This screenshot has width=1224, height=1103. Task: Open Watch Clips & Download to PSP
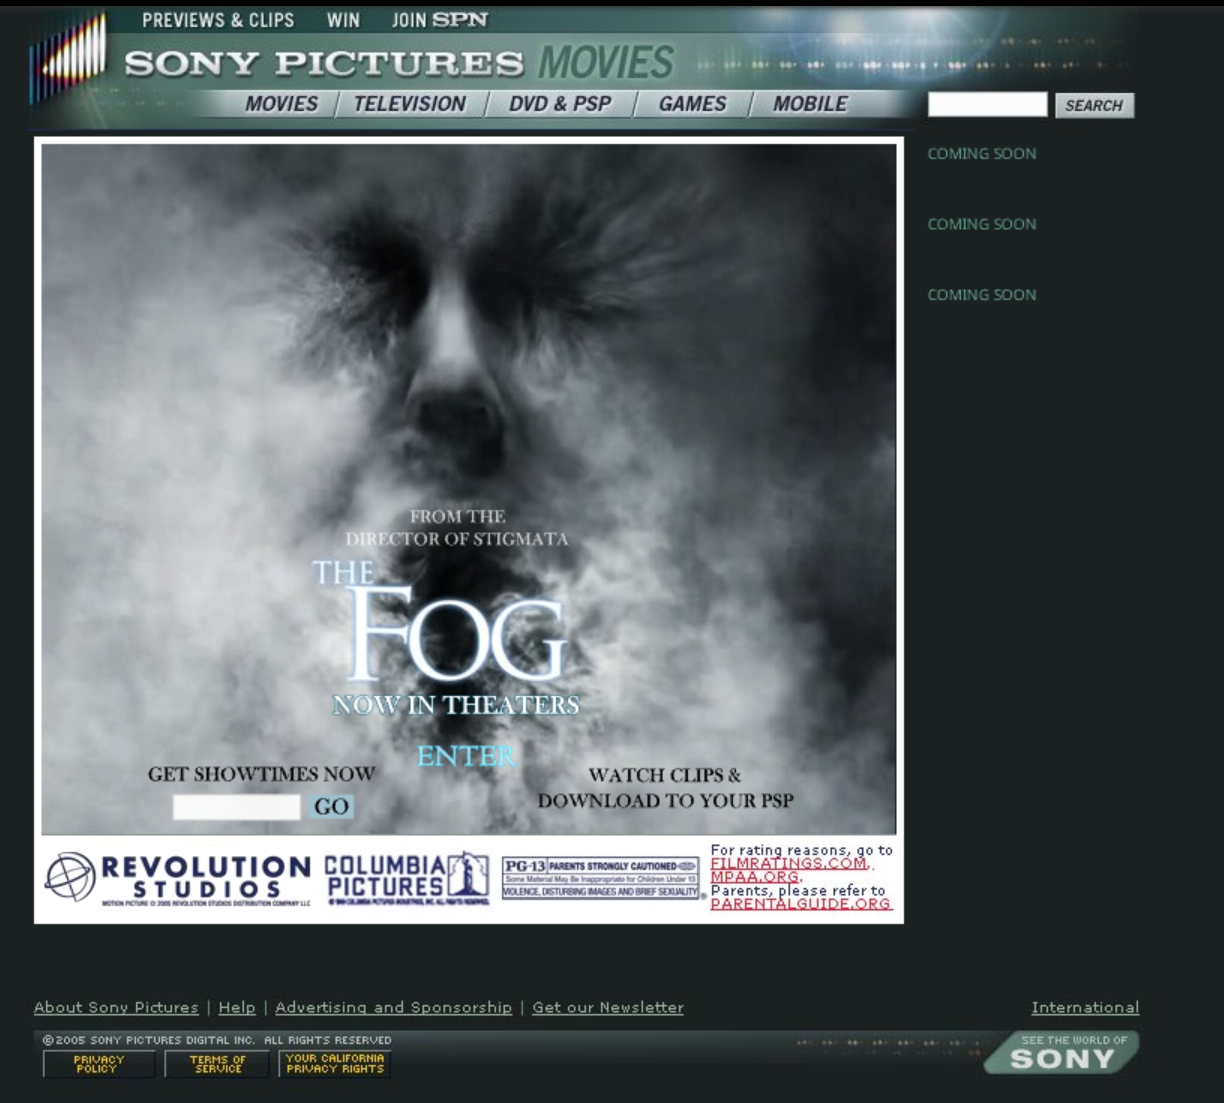point(665,788)
